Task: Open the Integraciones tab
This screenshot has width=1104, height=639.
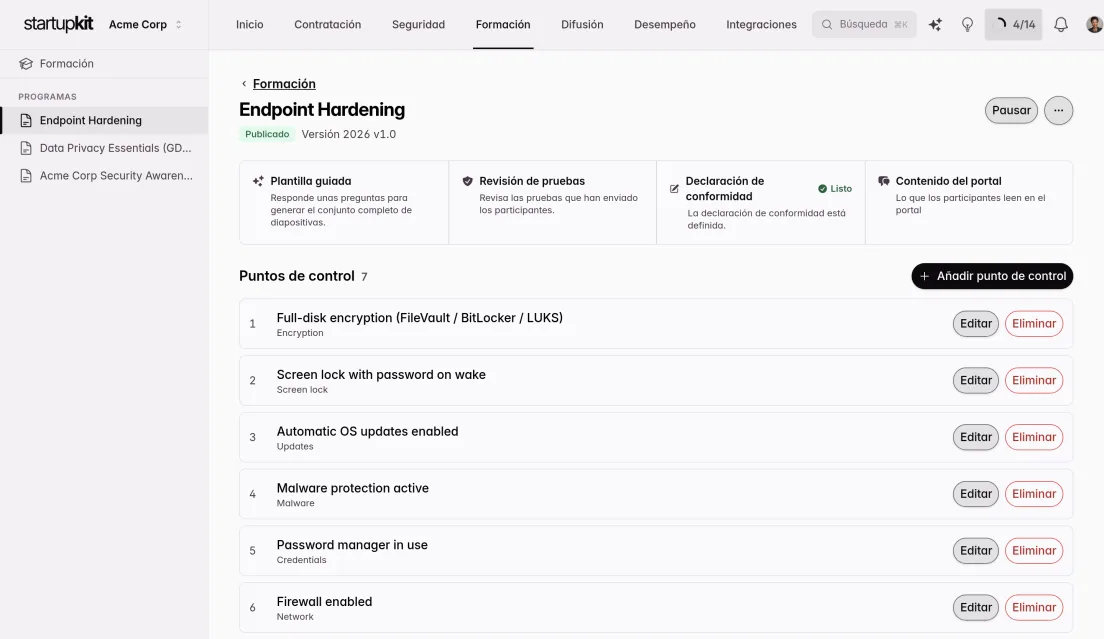Action: point(761,24)
